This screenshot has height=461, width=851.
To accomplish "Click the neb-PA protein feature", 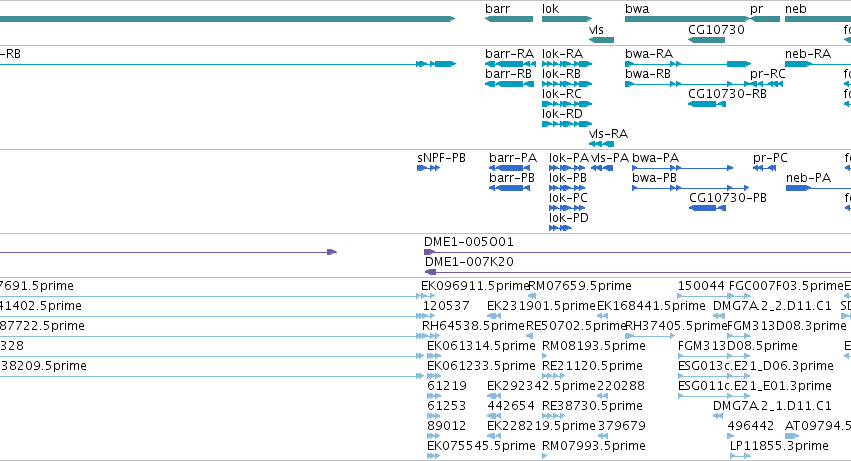I will [818, 188].
